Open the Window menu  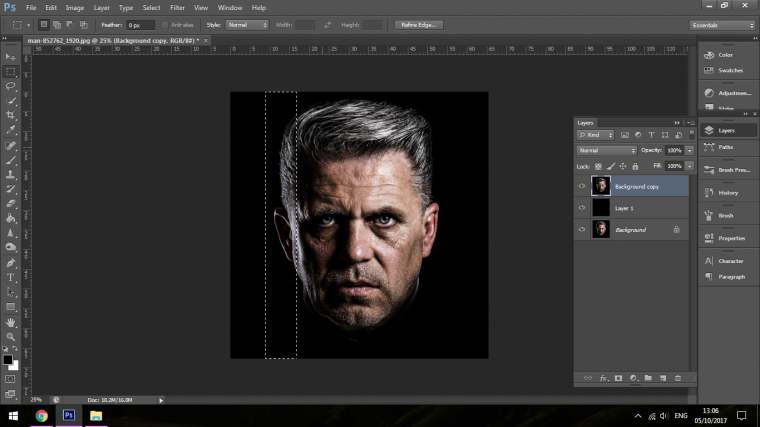(230, 8)
